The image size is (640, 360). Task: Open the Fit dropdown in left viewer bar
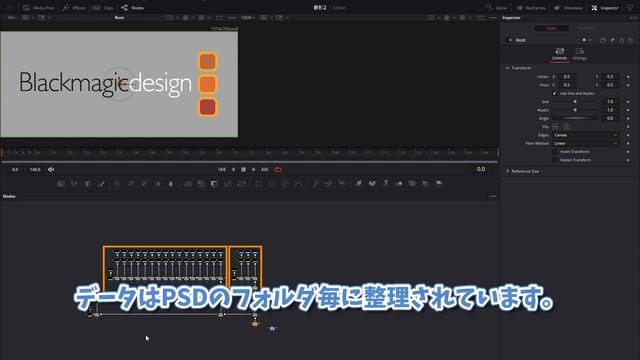click(x=12, y=18)
